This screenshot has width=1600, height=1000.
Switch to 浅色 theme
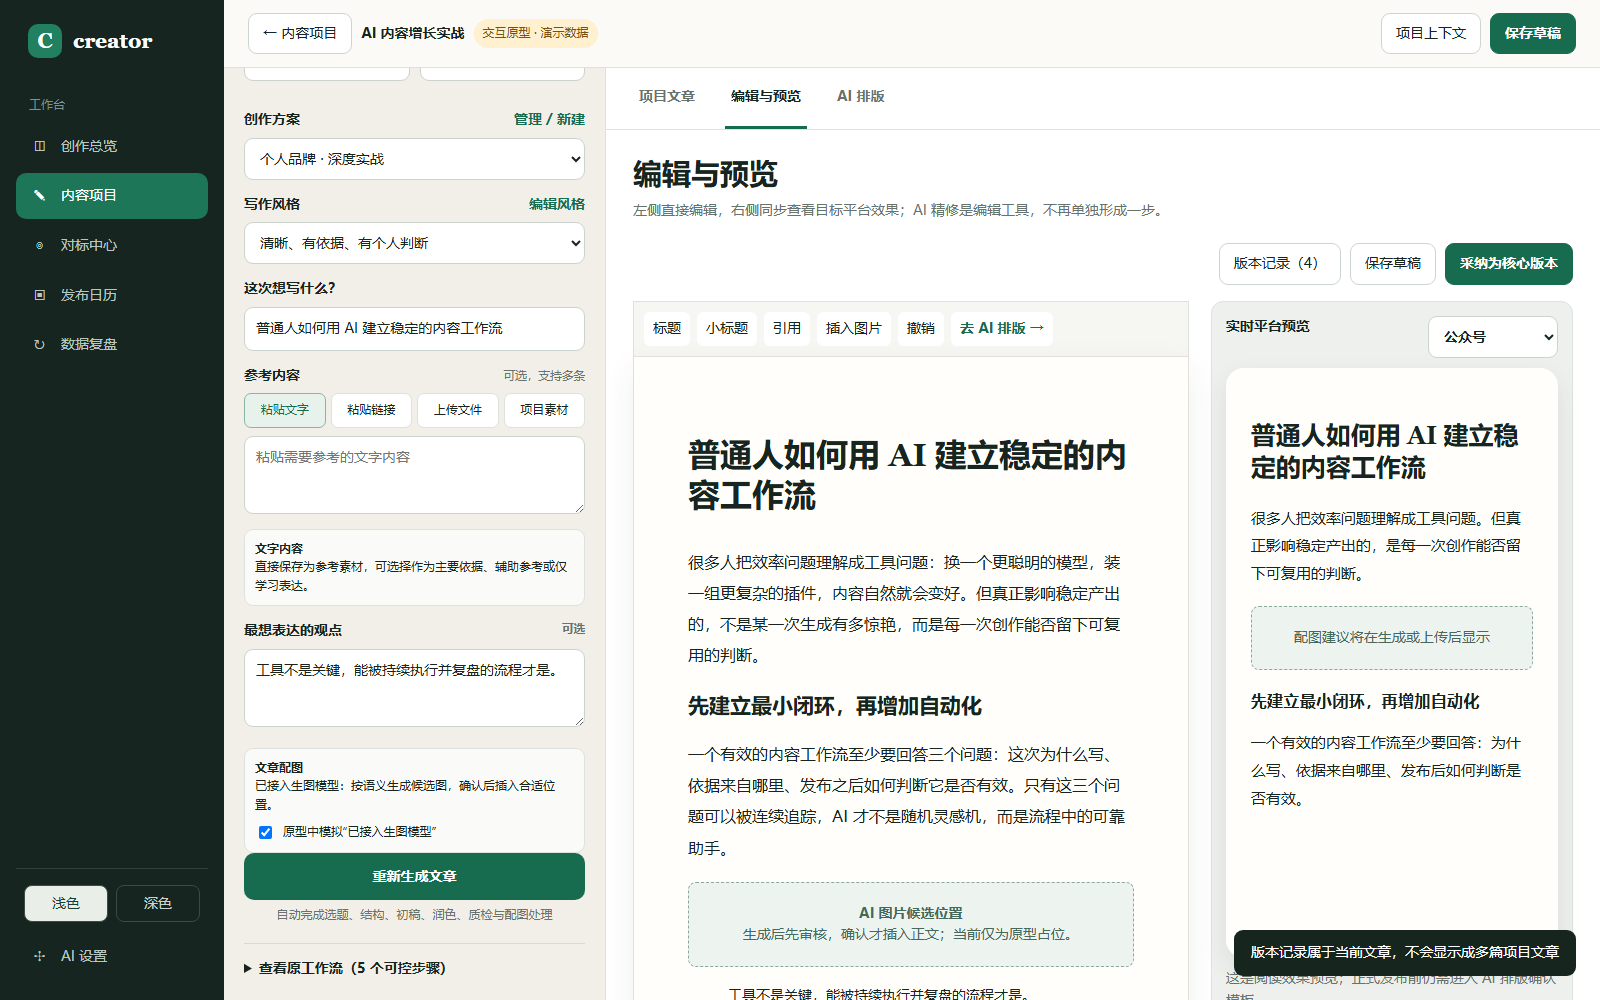pyautogui.click(x=66, y=903)
